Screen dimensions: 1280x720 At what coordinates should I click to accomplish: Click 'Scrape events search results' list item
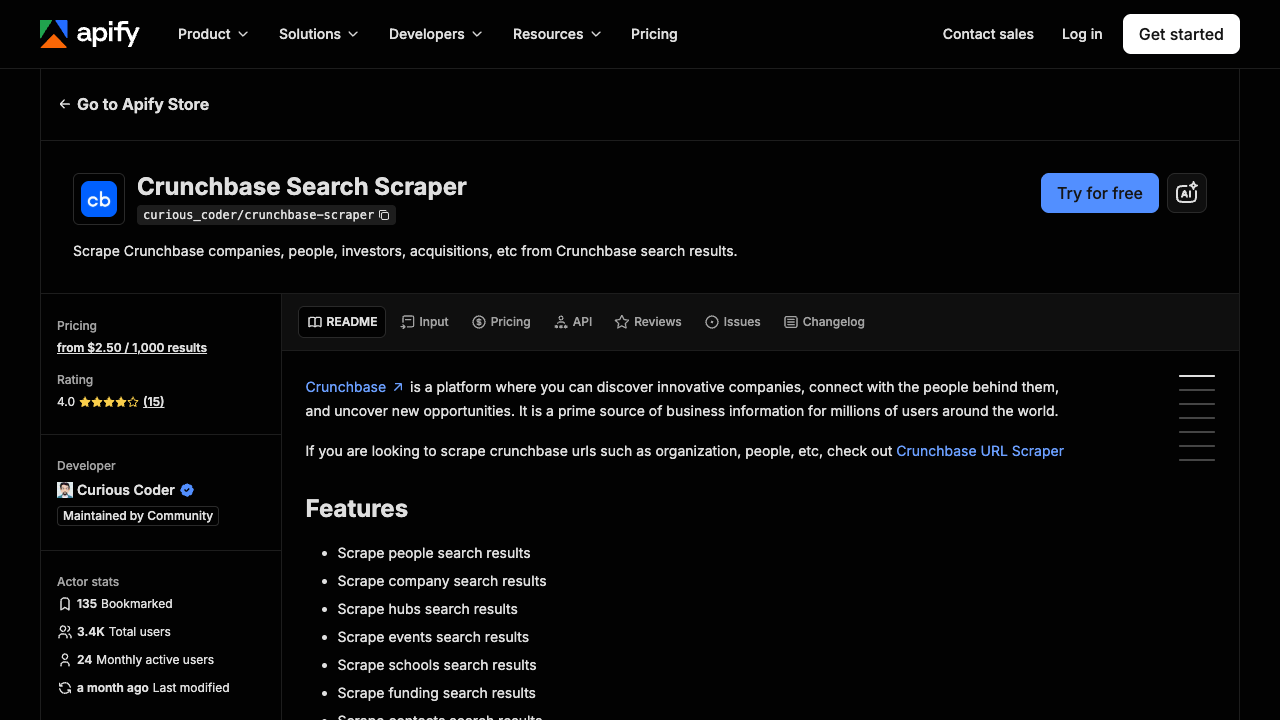433,637
